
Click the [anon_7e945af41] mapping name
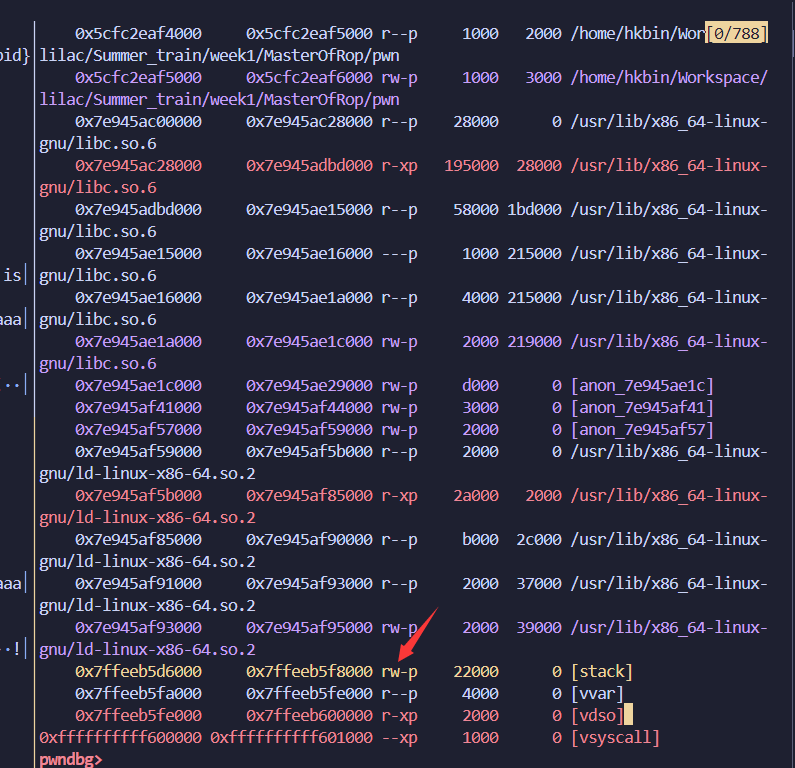coord(642,407)
